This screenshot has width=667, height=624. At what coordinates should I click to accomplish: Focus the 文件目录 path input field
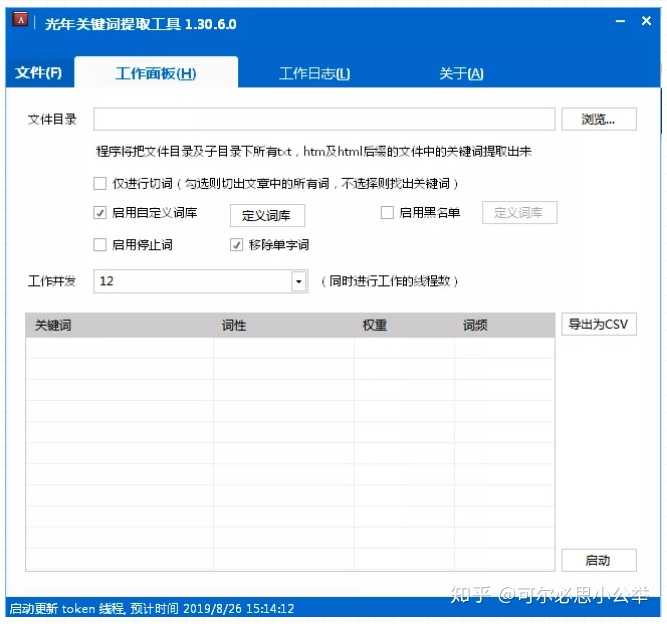pyautogui.click(x=324, y=119)
